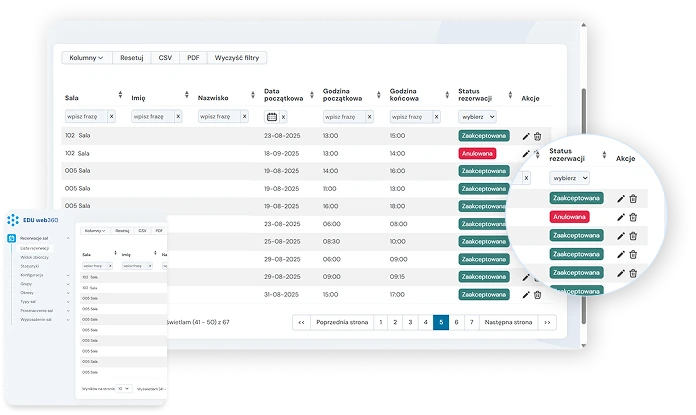Edit the last row dated 31-08-2025
Screen dimensions: 696x415
(526, 294)
